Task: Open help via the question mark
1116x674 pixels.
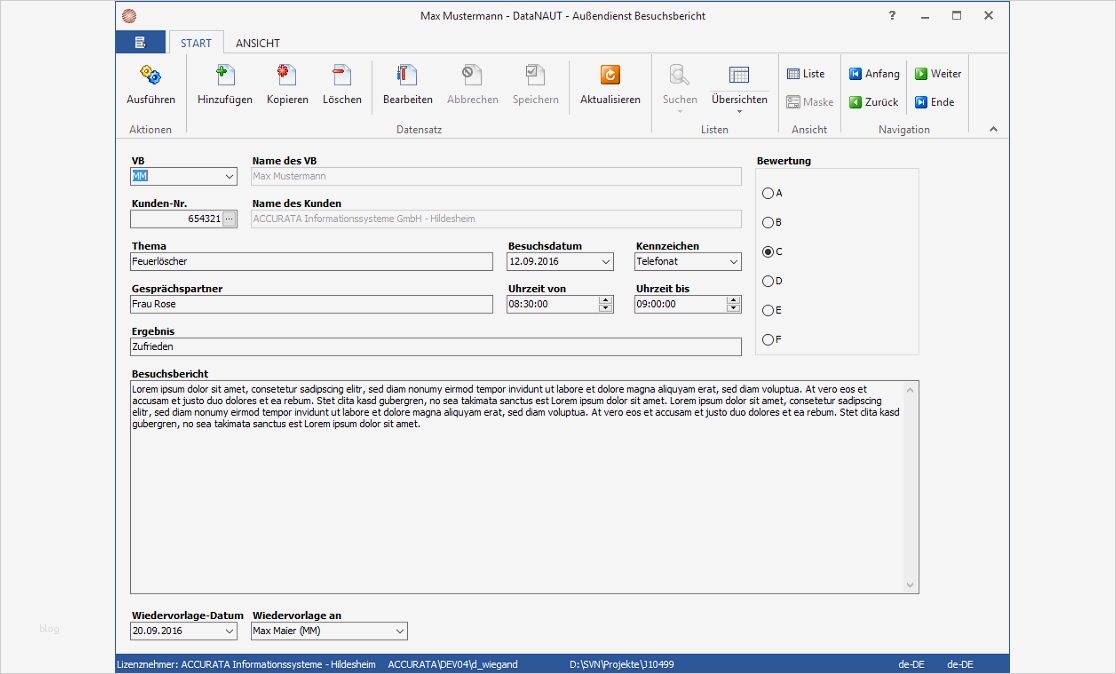Action: pyautogui.click(x=892, y=16)
